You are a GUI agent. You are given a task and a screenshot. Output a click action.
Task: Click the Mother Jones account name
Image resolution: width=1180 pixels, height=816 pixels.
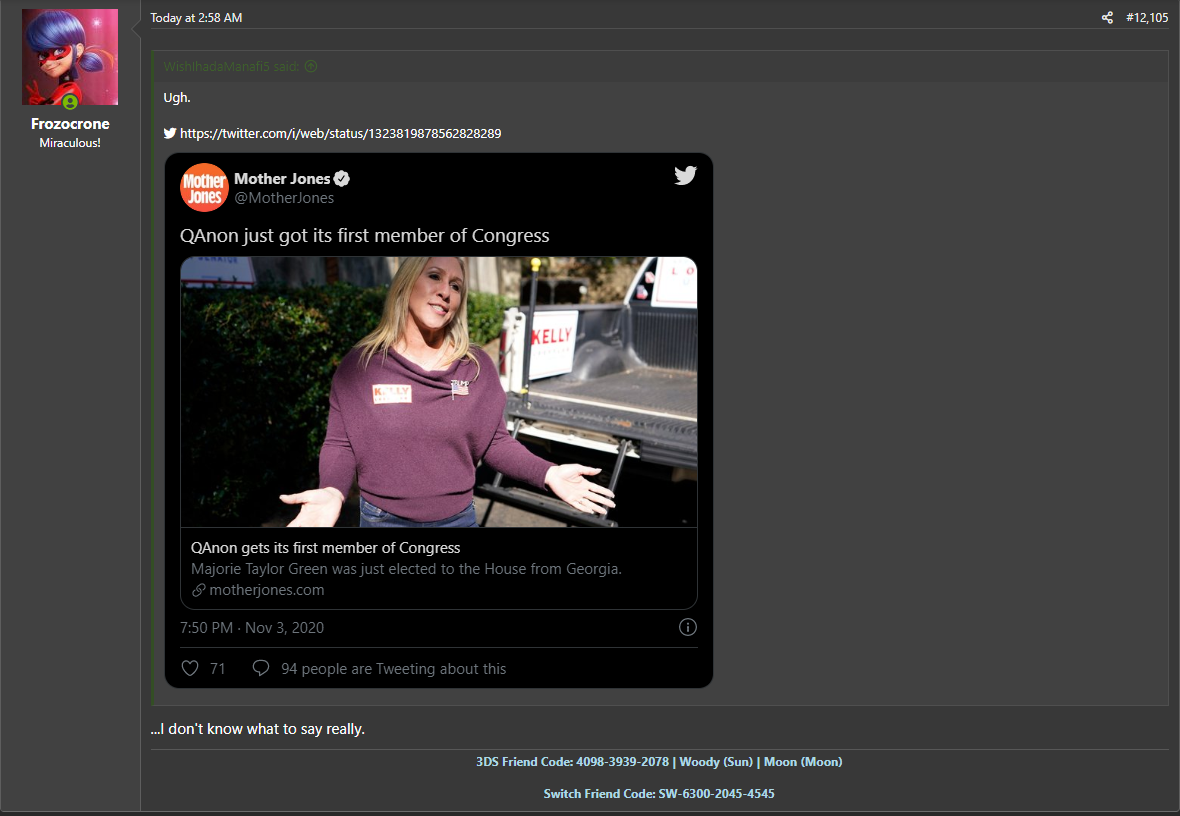282,178
